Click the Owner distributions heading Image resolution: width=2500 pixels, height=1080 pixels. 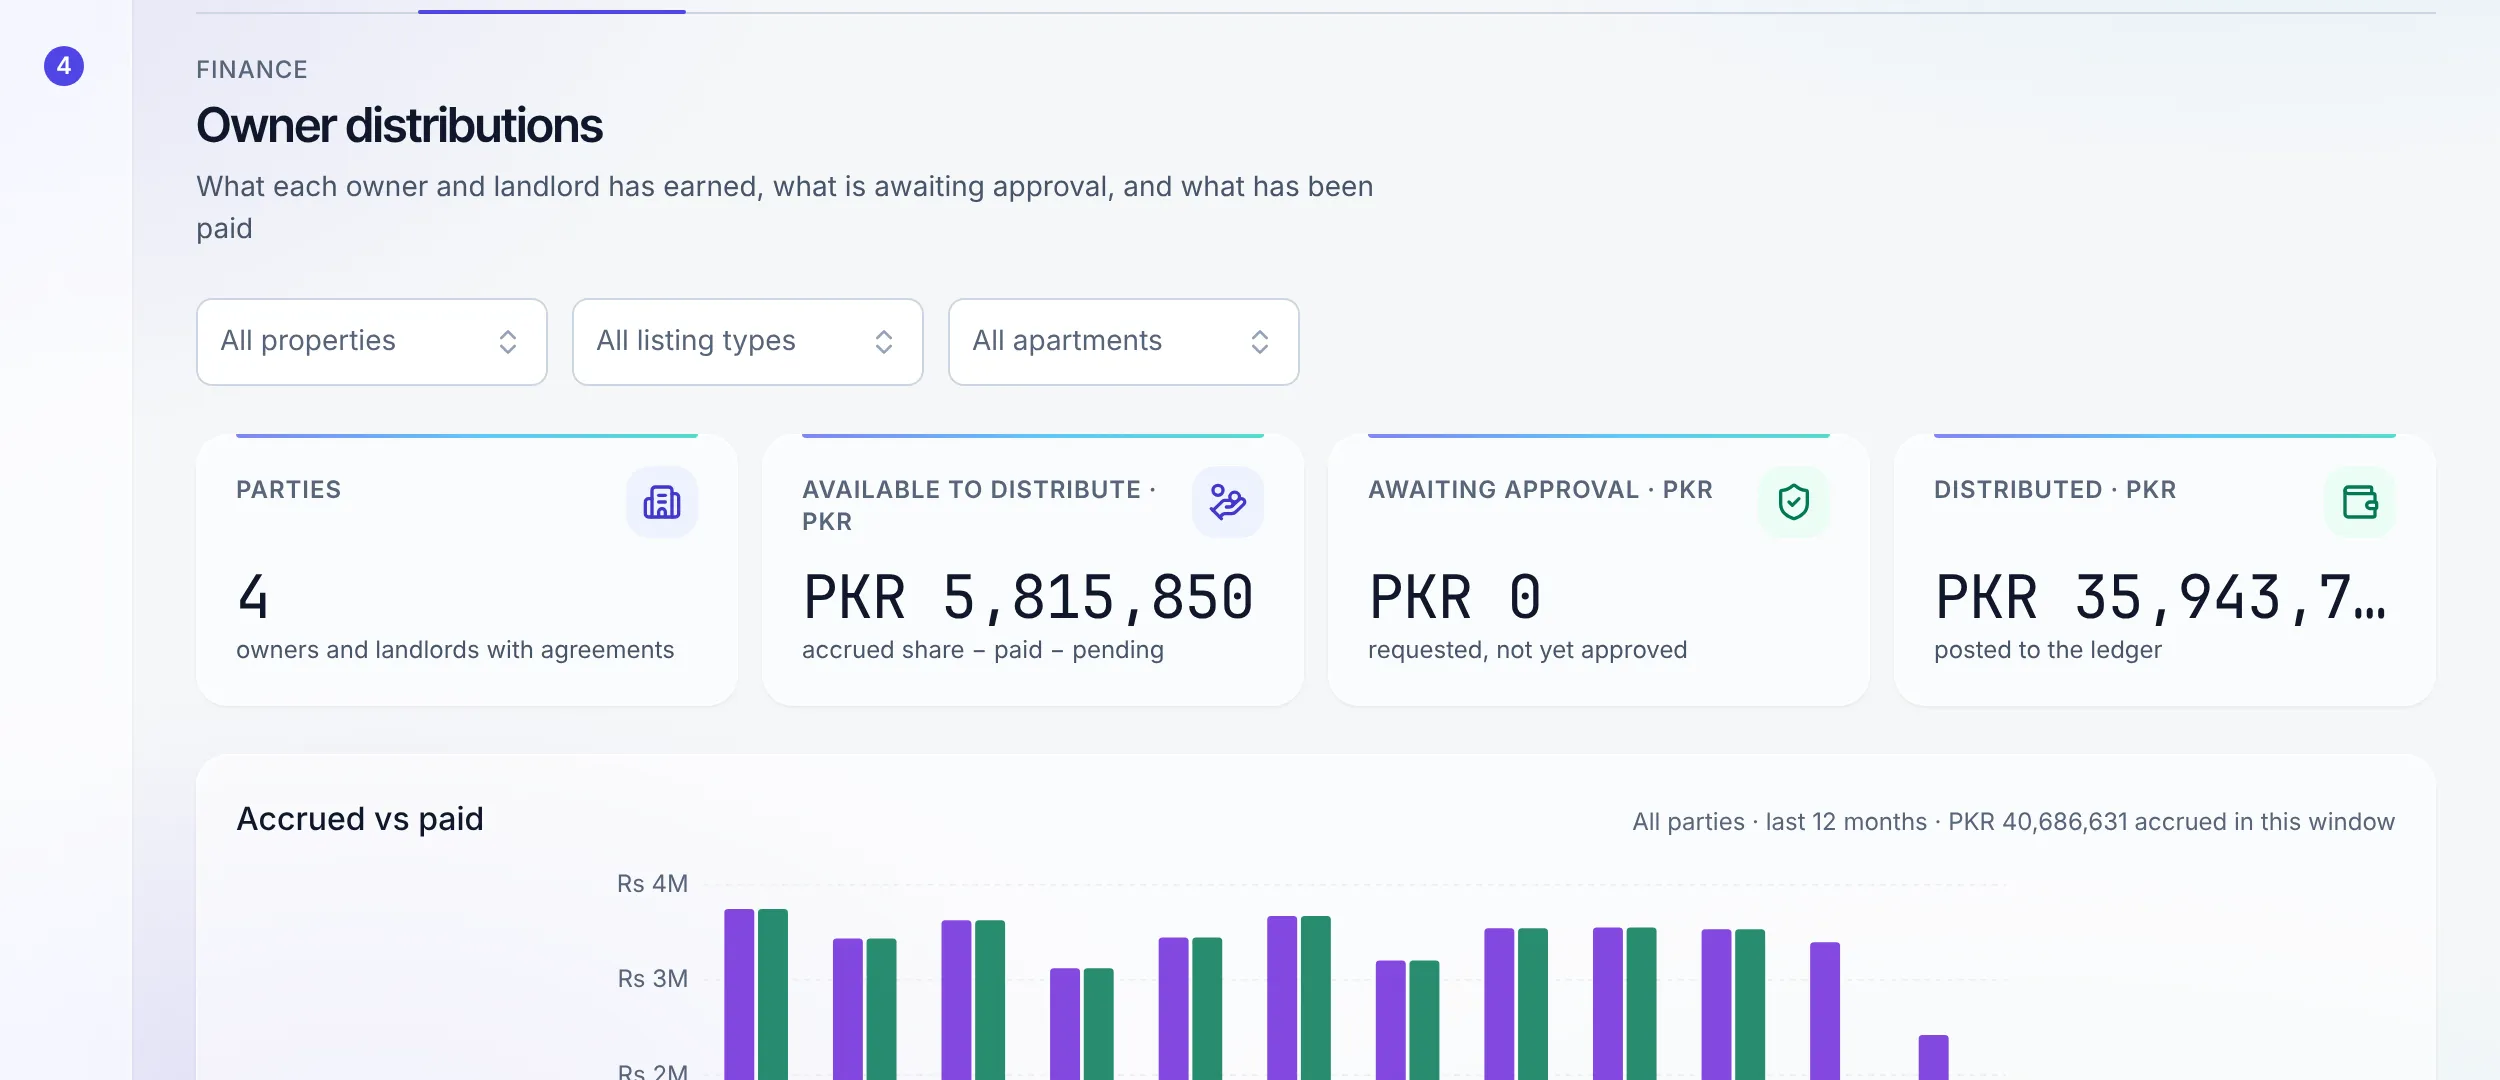400,126
